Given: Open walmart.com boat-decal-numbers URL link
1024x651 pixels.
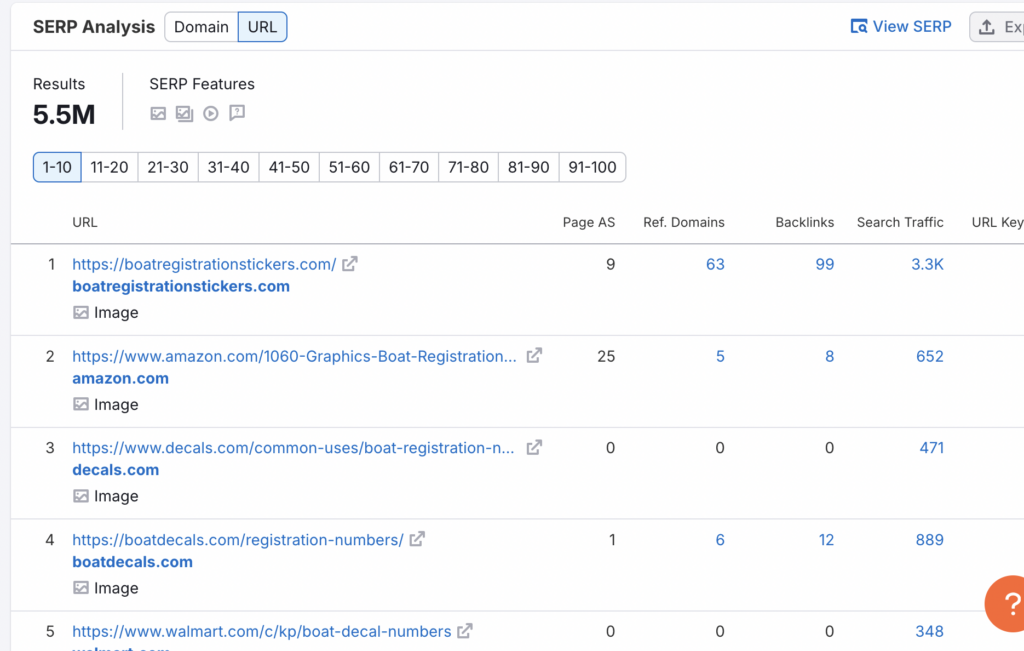Looking at the screenshot, I should click(261, 631).
